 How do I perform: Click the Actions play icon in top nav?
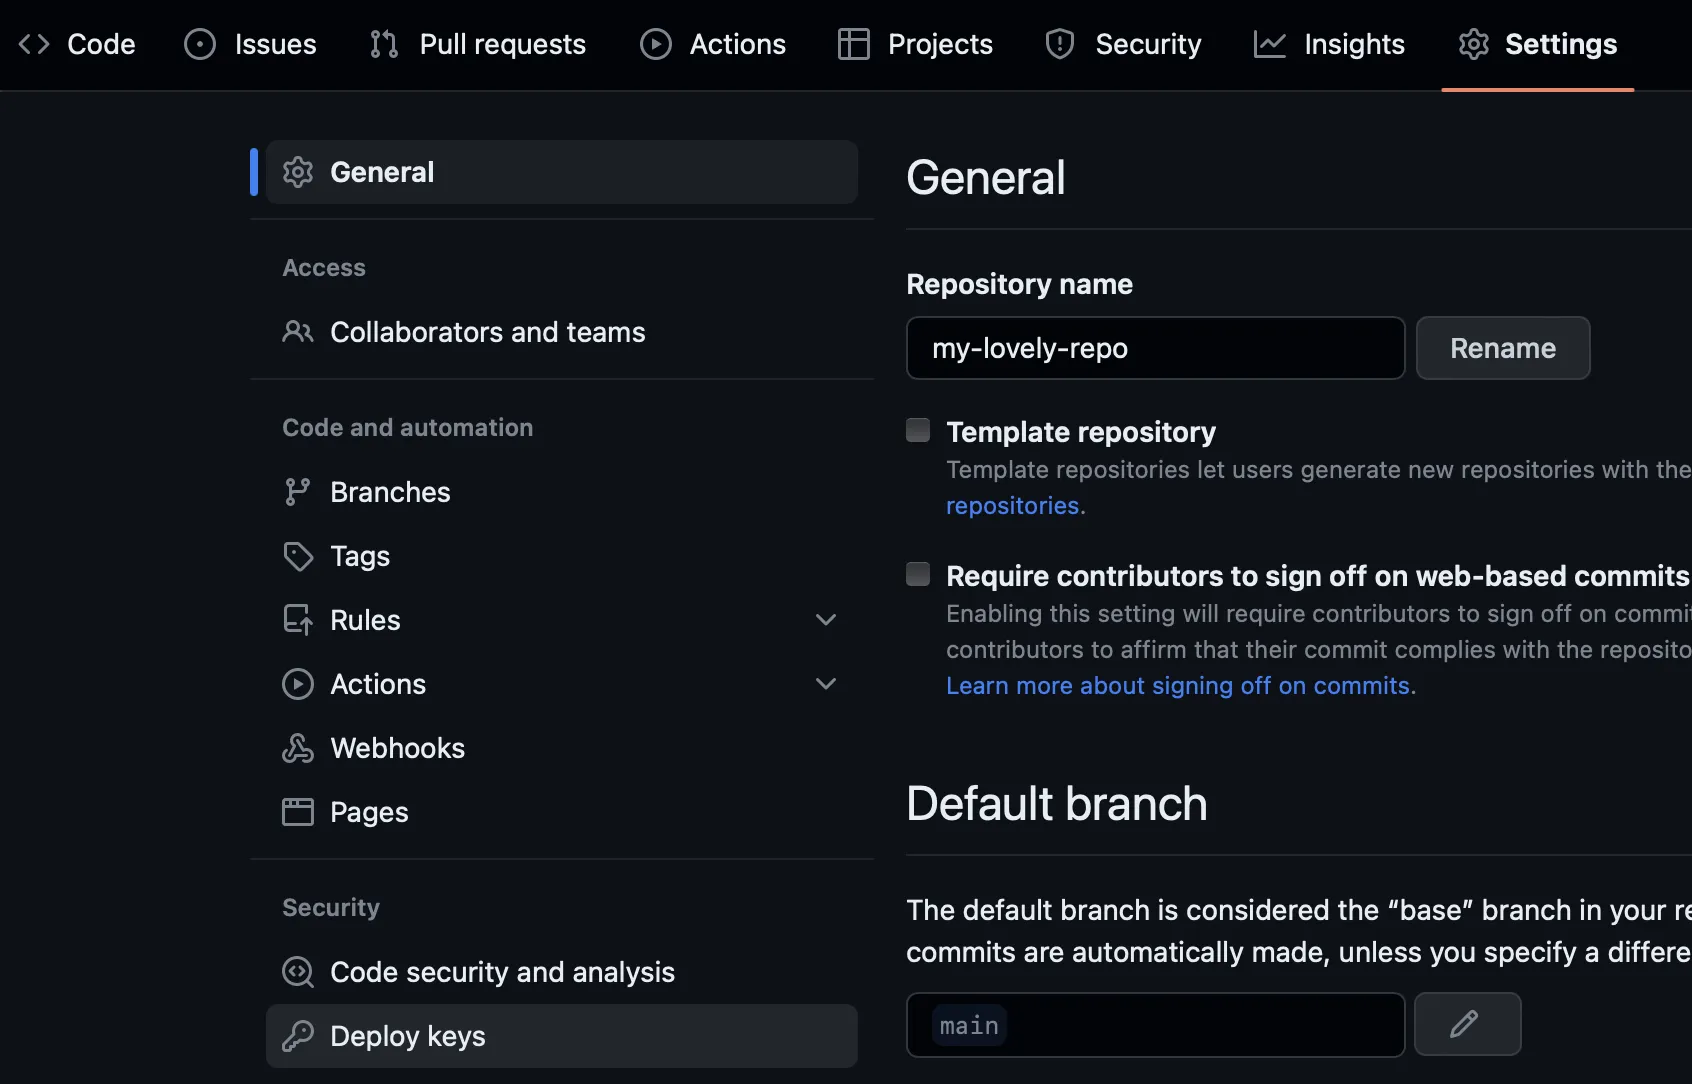click(x=656, y=44)
